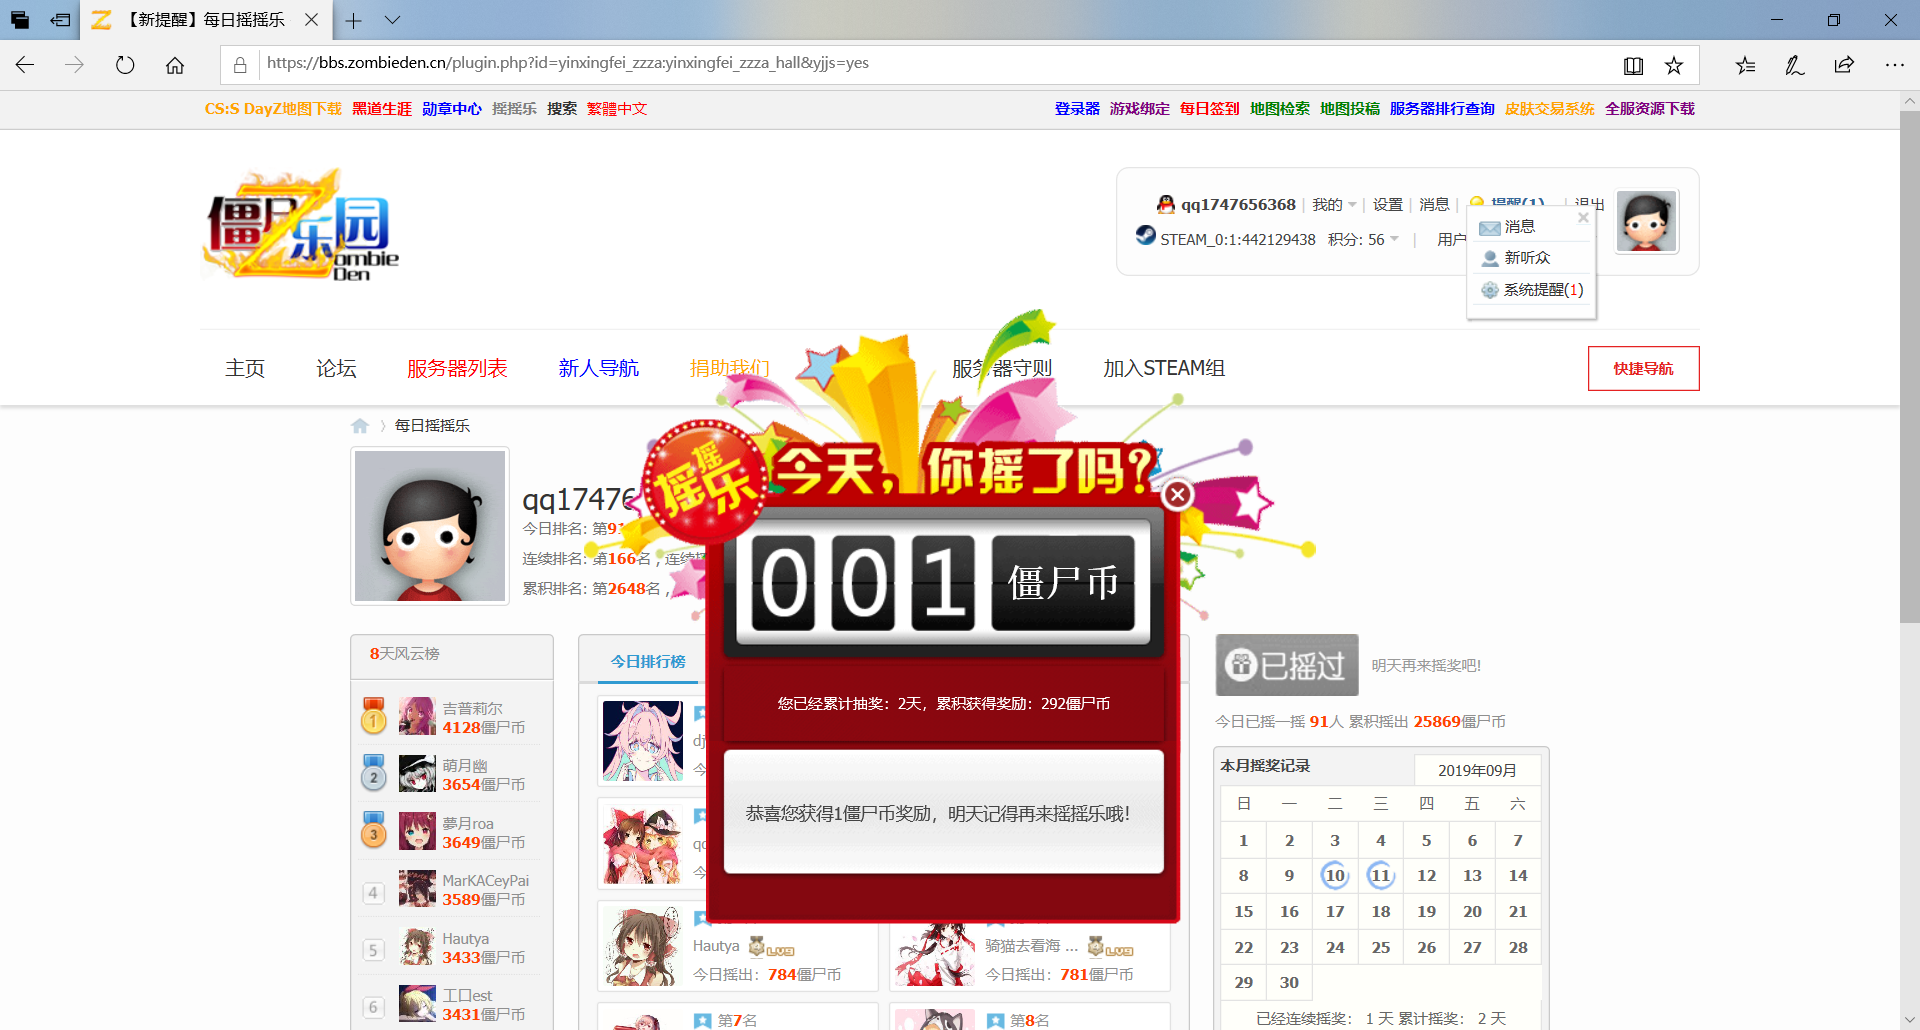The width and height of the screenshot is (1920, 1030).
Task: Select the 今日排行榜 tab
Action: (646, 660)
